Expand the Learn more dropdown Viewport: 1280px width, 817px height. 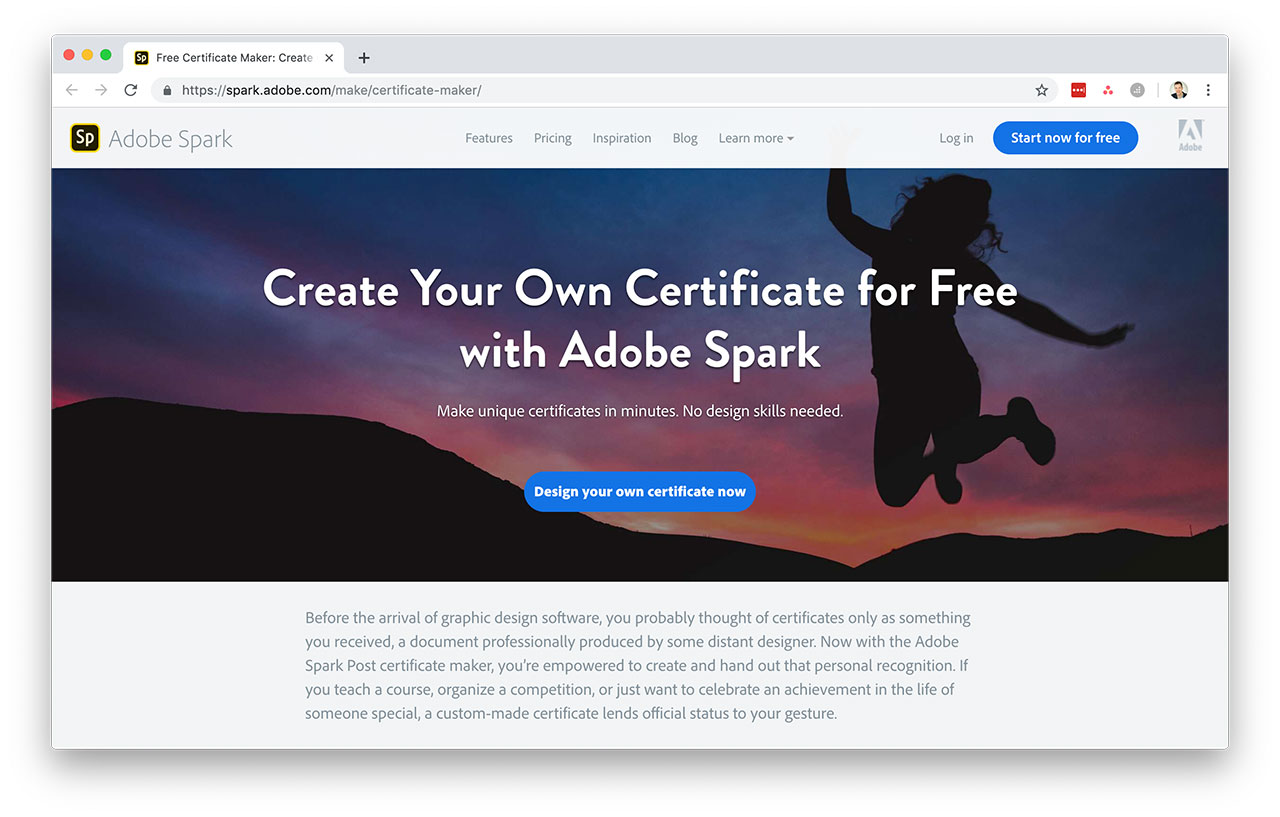756,138
